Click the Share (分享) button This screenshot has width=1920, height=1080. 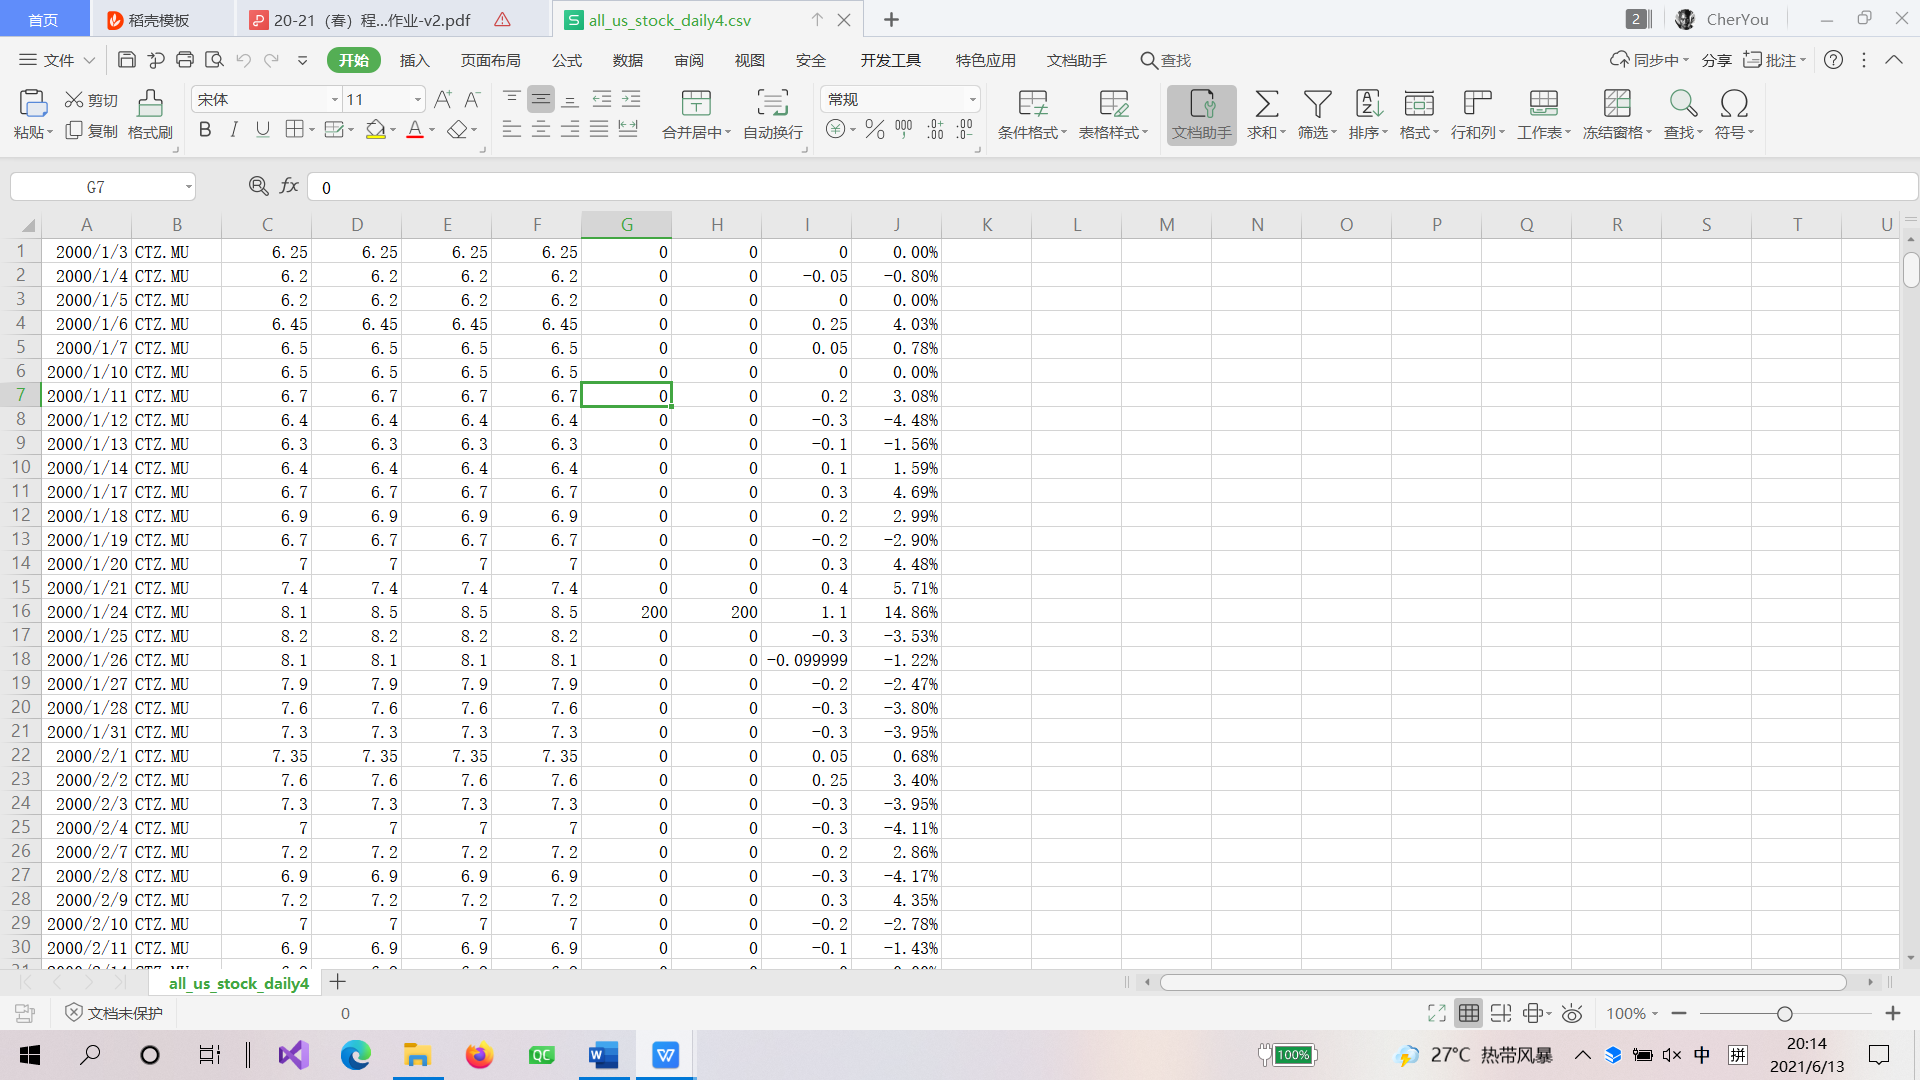[1716, 60]
